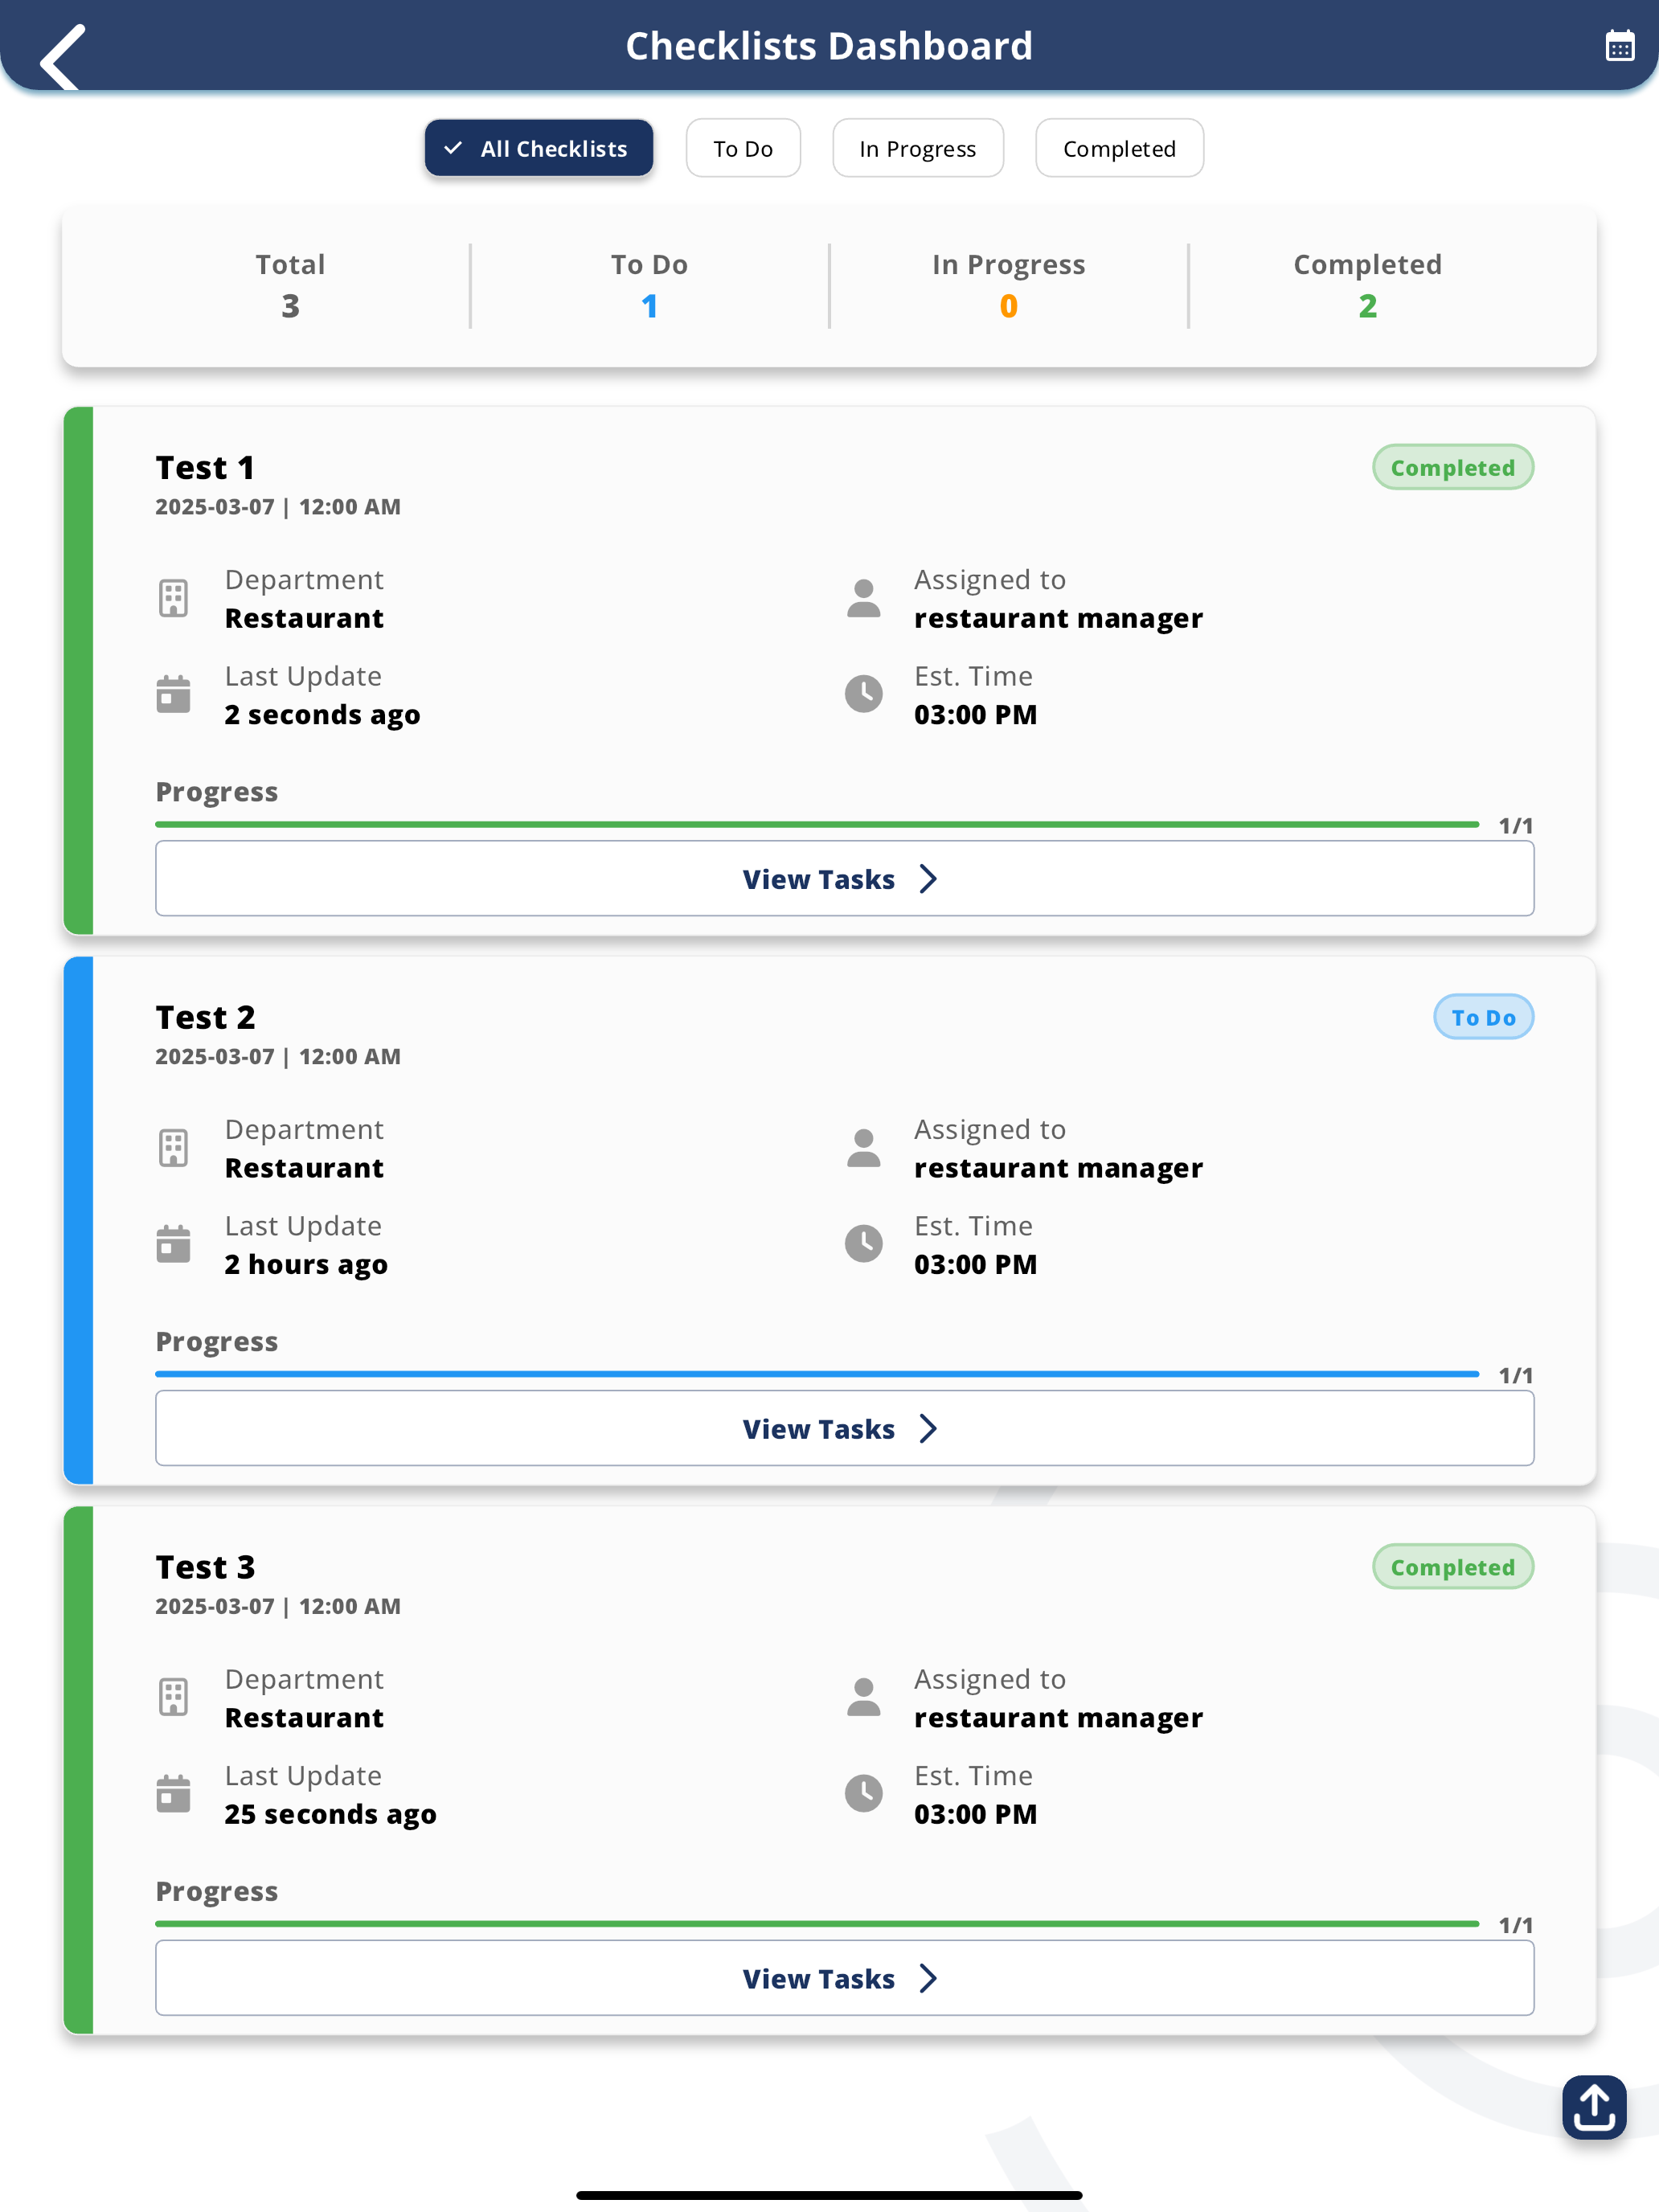Open the calendar icon in the header

tap(1619, 46)
